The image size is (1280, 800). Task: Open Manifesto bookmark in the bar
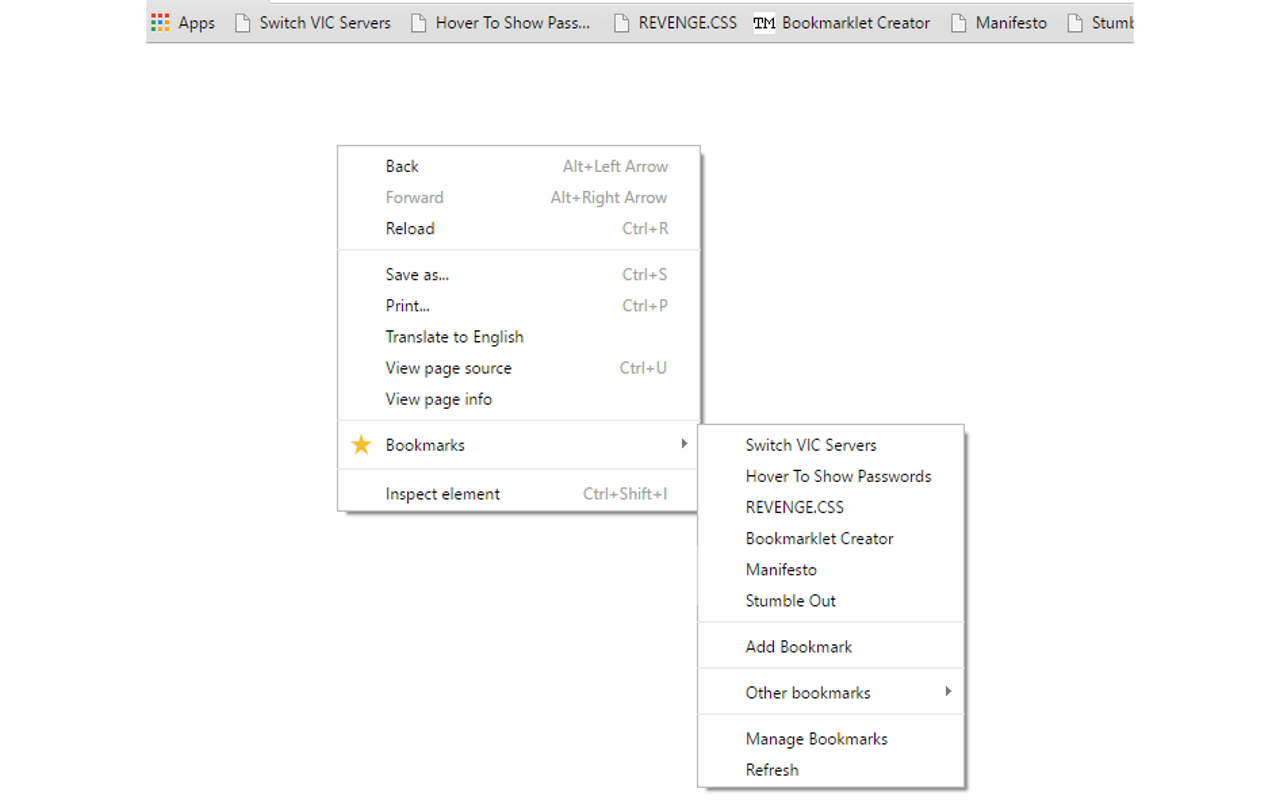point(1011,22)
